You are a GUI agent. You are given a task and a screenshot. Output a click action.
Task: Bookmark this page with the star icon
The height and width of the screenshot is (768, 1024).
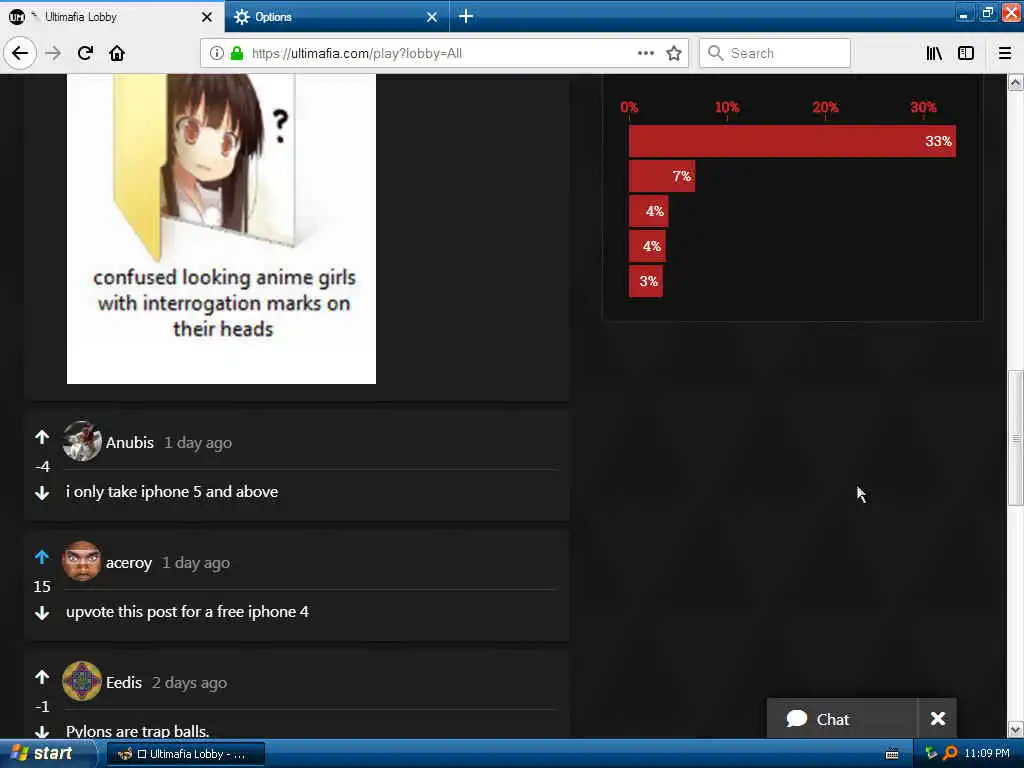674,53
